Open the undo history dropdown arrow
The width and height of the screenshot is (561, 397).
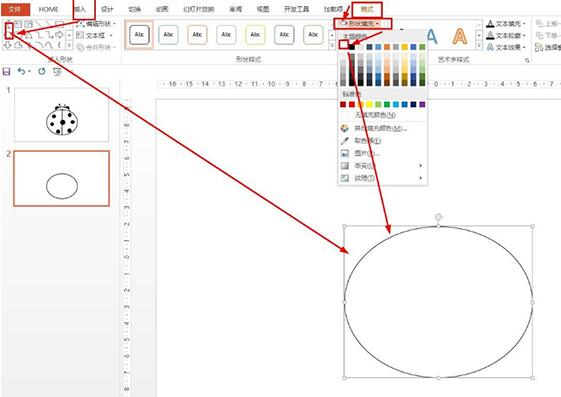(29, 72)
